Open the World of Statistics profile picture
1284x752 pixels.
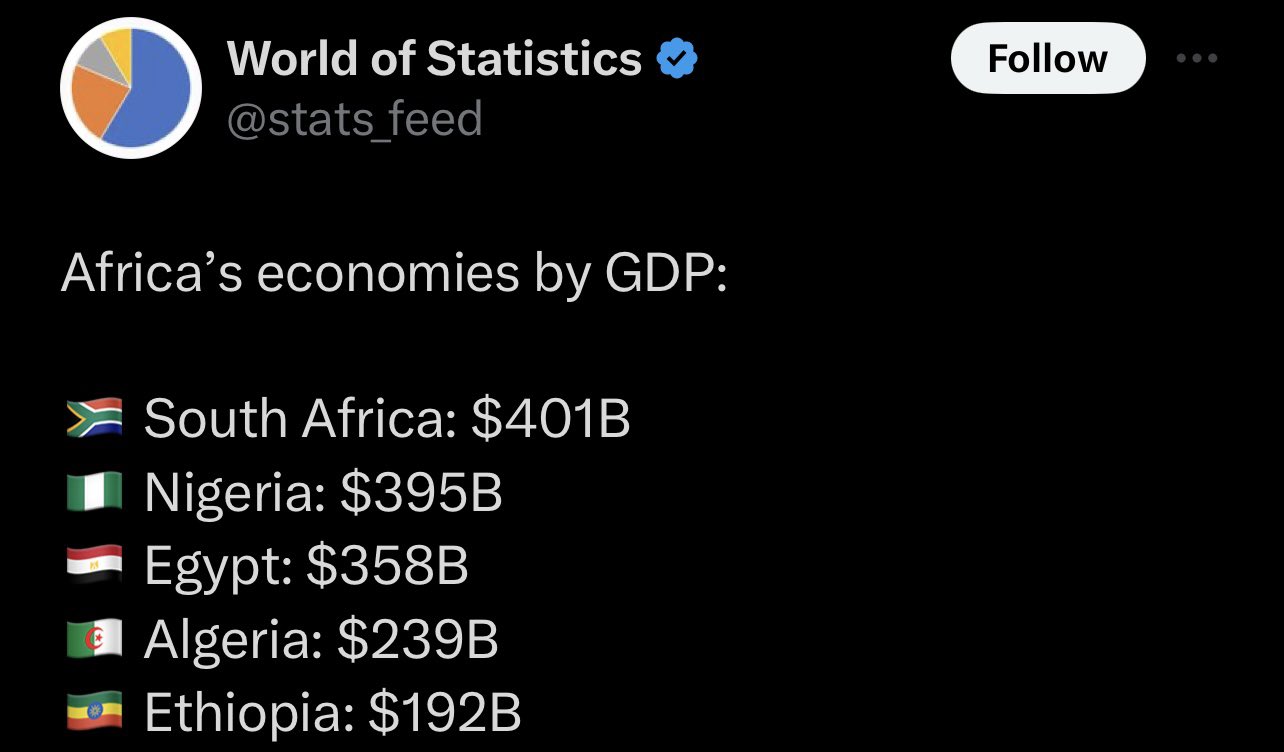click(x=131, y=88)
